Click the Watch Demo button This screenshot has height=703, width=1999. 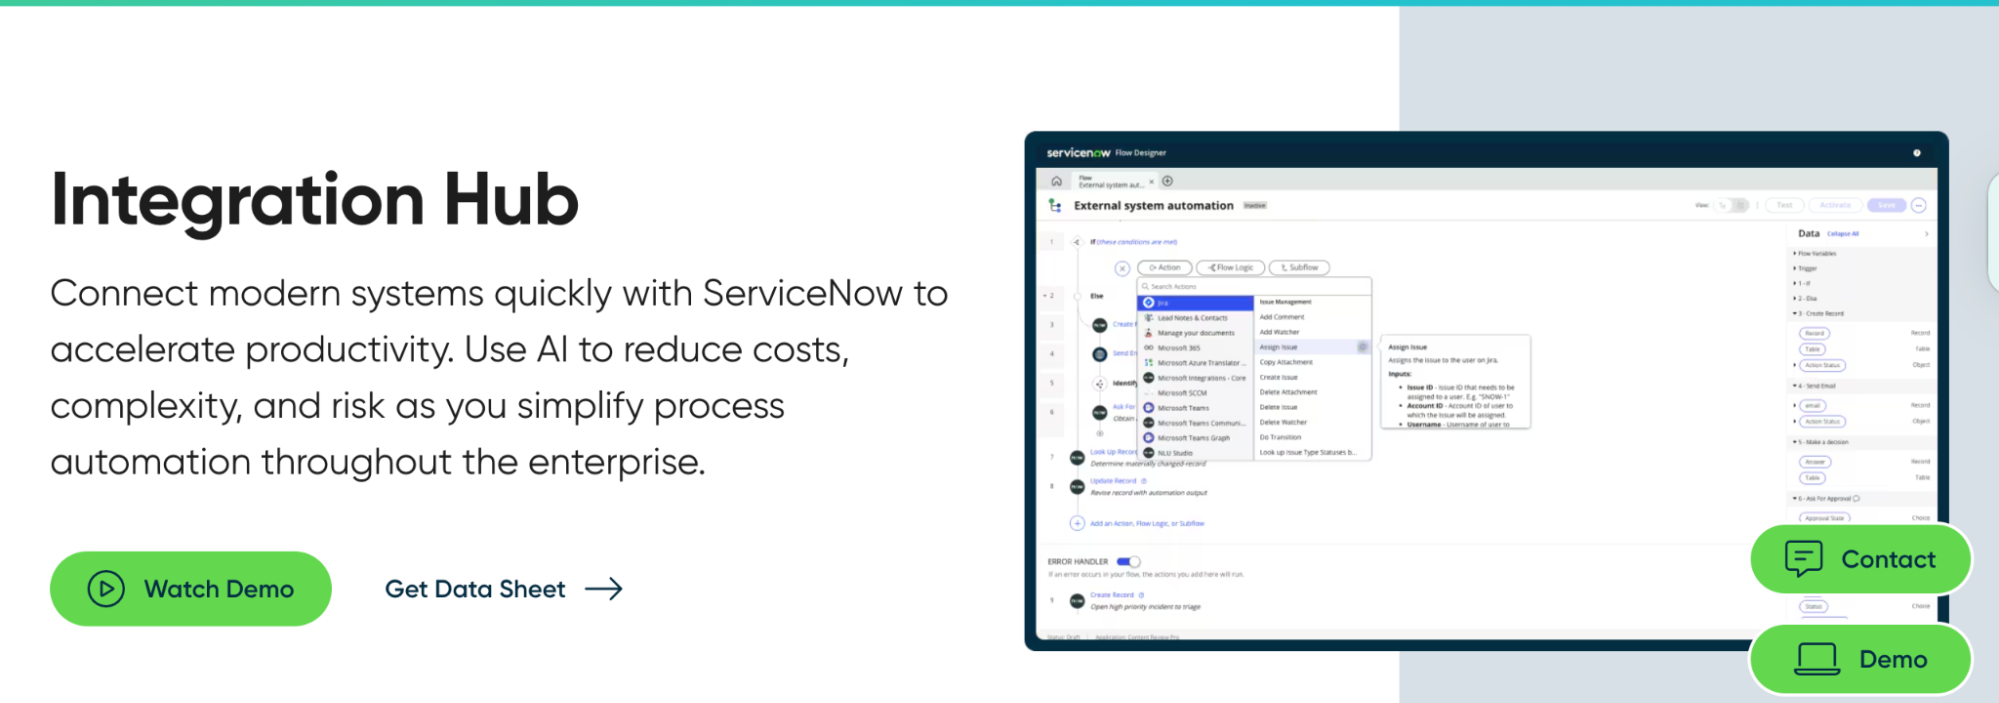[190, 589]
